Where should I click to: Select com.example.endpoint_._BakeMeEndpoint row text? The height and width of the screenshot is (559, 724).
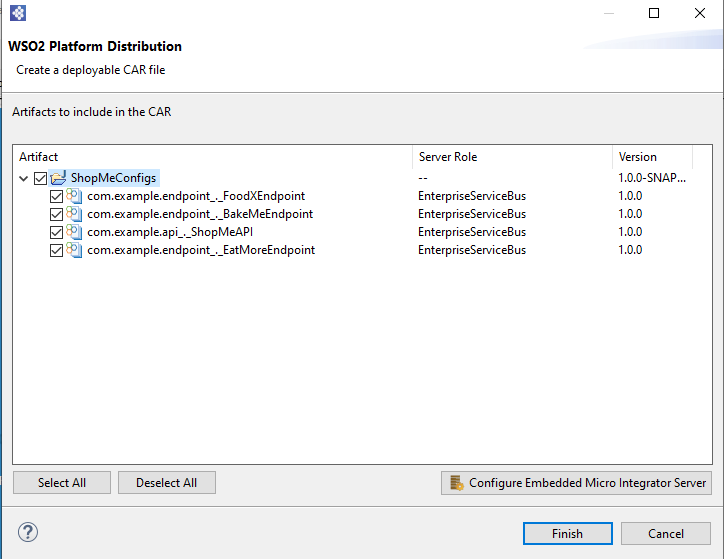click(x=200, y=214)
